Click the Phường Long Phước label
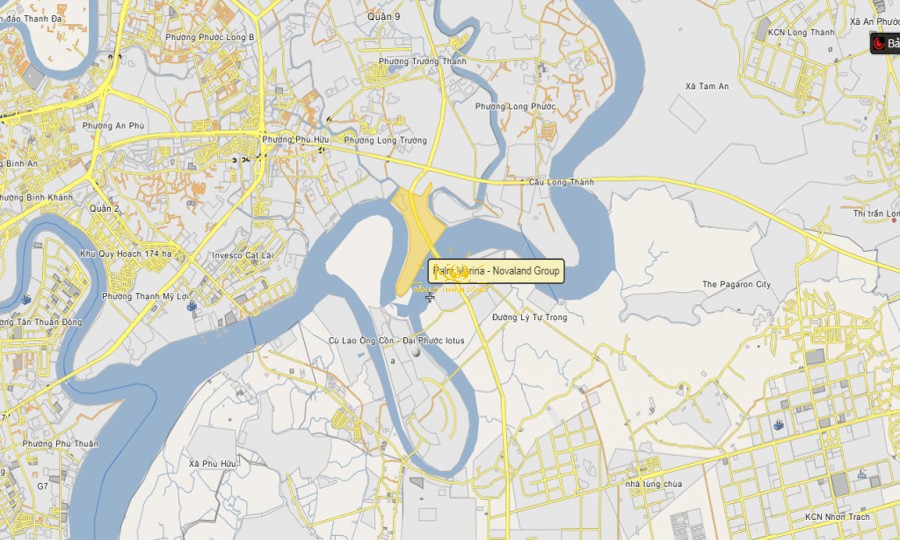The image size is (900, 540). tap(515, 107)
